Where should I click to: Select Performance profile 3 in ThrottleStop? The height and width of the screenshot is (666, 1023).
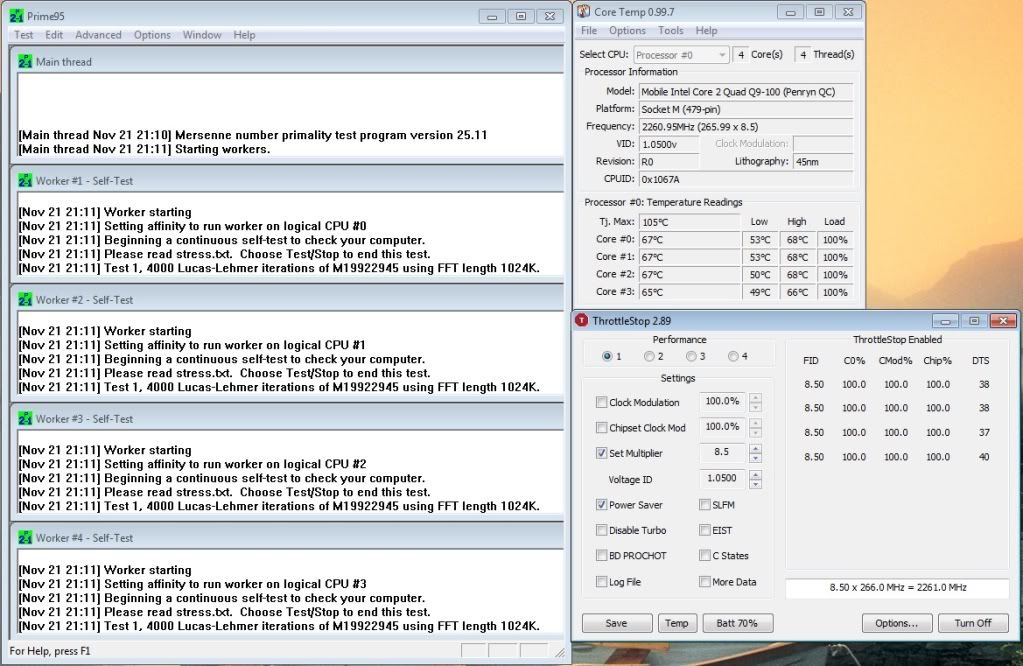(x=691, y=356)
